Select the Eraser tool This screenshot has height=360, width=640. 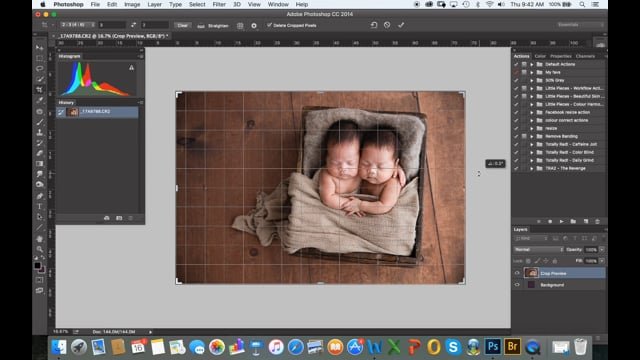coord(40,153)
